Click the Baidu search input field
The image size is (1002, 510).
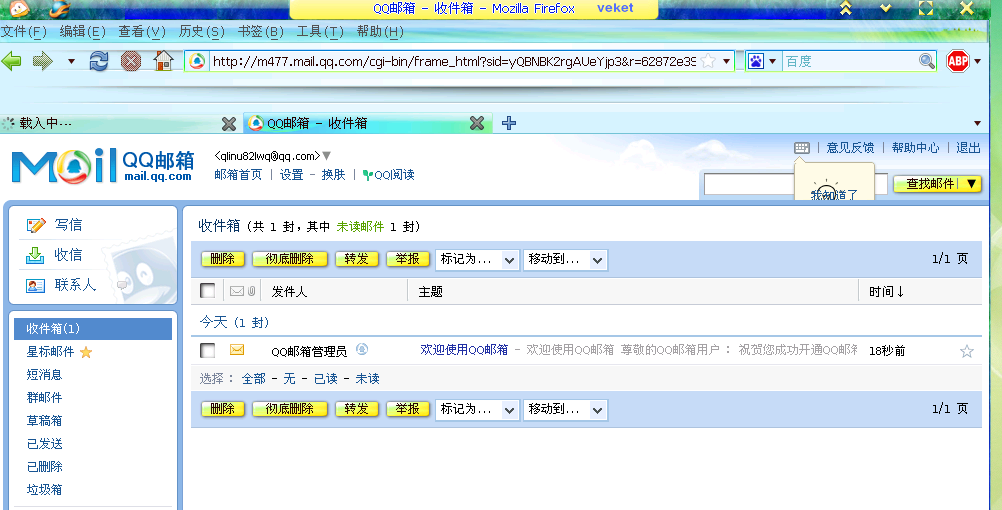coord(850,61)
